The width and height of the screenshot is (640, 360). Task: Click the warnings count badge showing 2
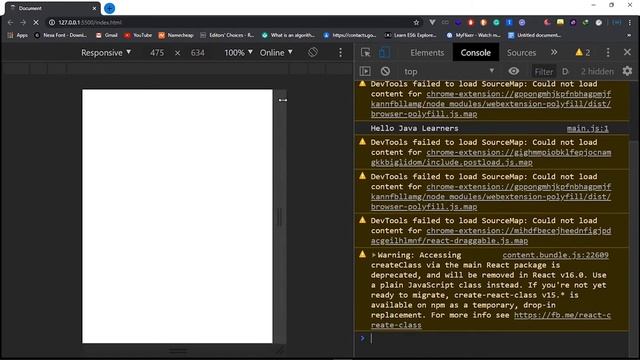582,53
